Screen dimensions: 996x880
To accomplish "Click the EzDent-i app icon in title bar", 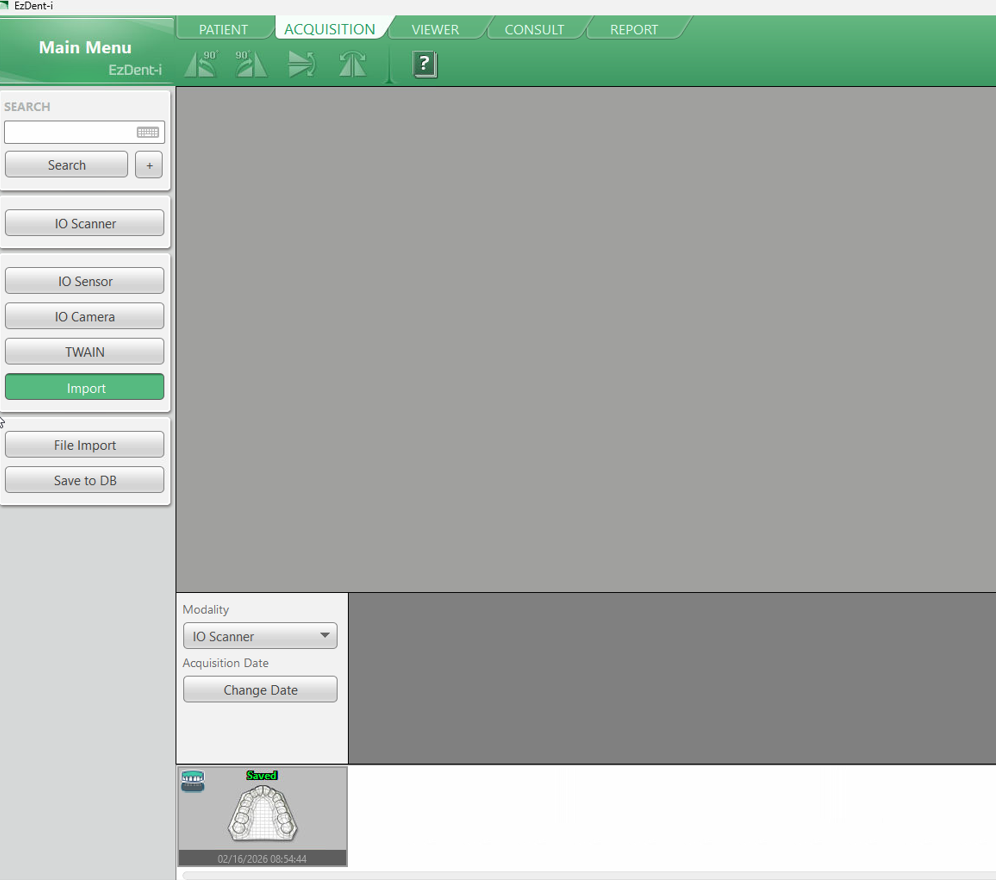I will point(5,6).
